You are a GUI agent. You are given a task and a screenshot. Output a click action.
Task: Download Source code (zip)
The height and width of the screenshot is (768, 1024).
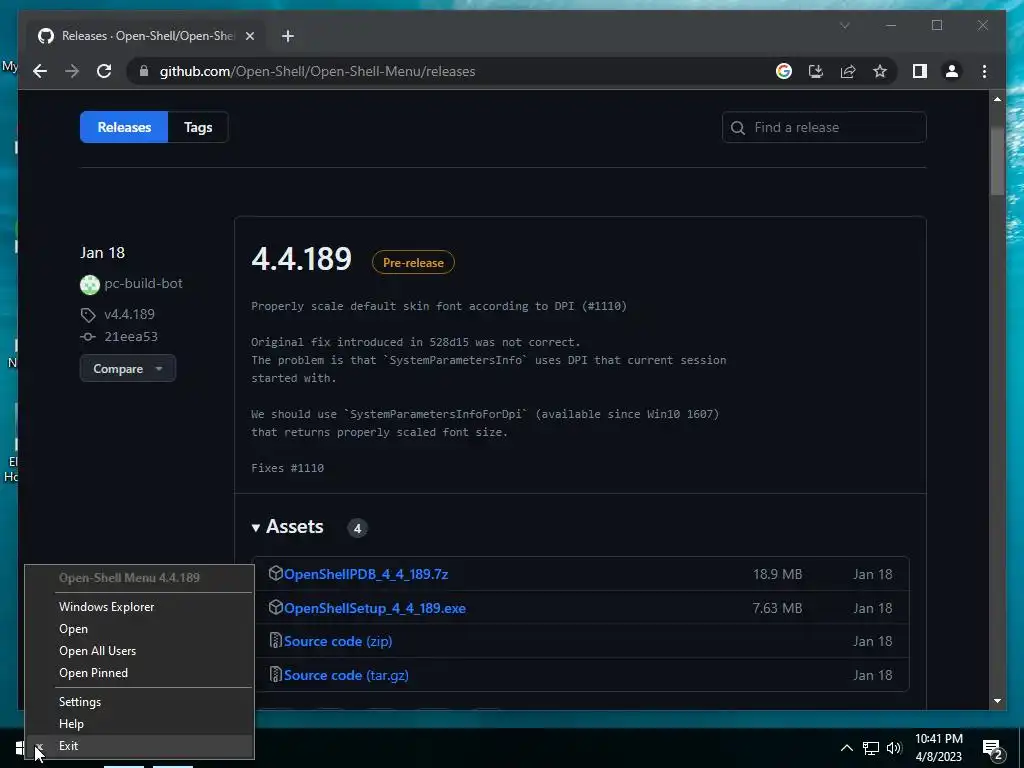[x=338, y=641]
